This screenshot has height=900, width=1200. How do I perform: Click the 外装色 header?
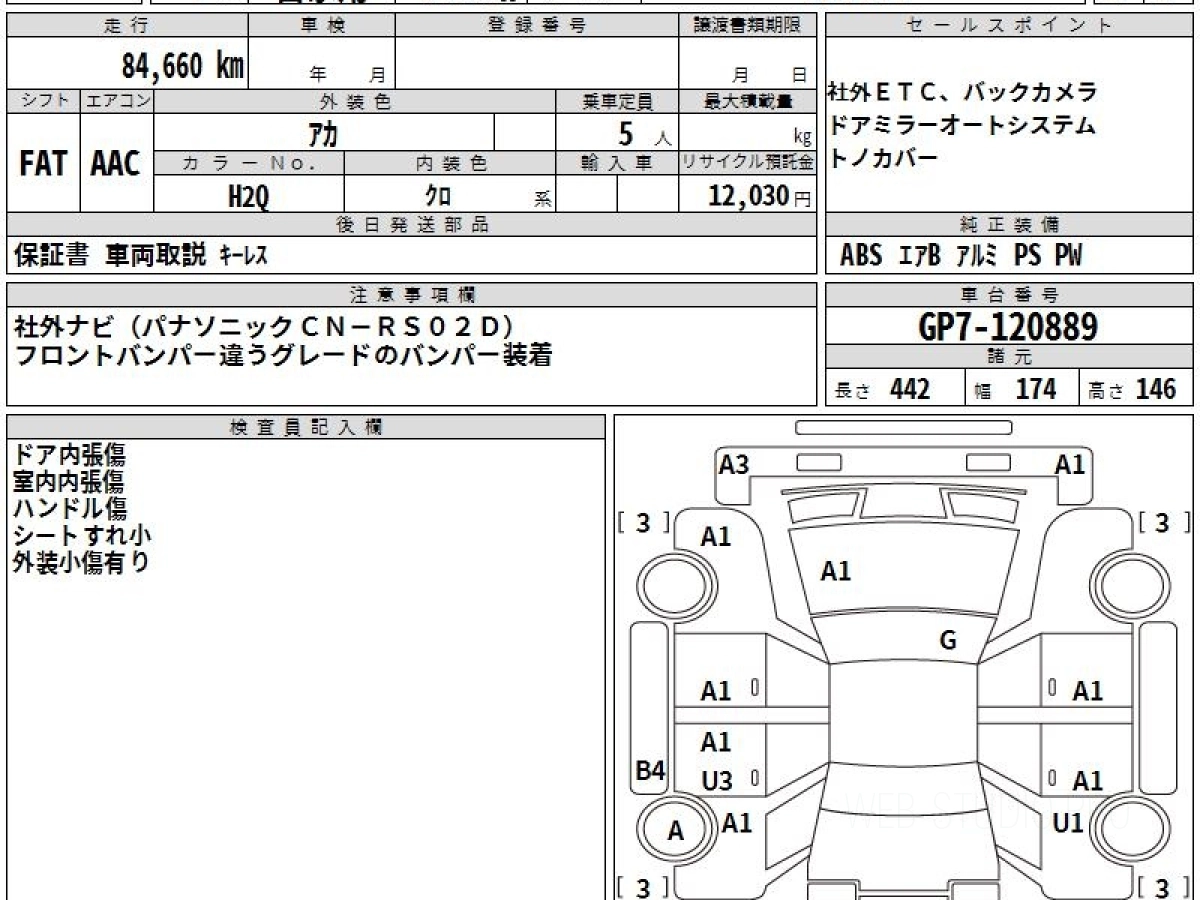coord(355,101)
